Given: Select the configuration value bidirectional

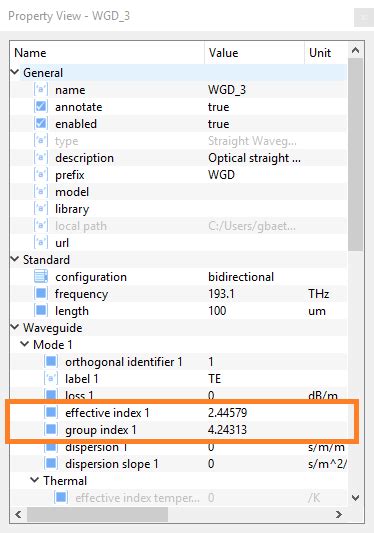Looking at the screenshot, I should tap(241, 277).
